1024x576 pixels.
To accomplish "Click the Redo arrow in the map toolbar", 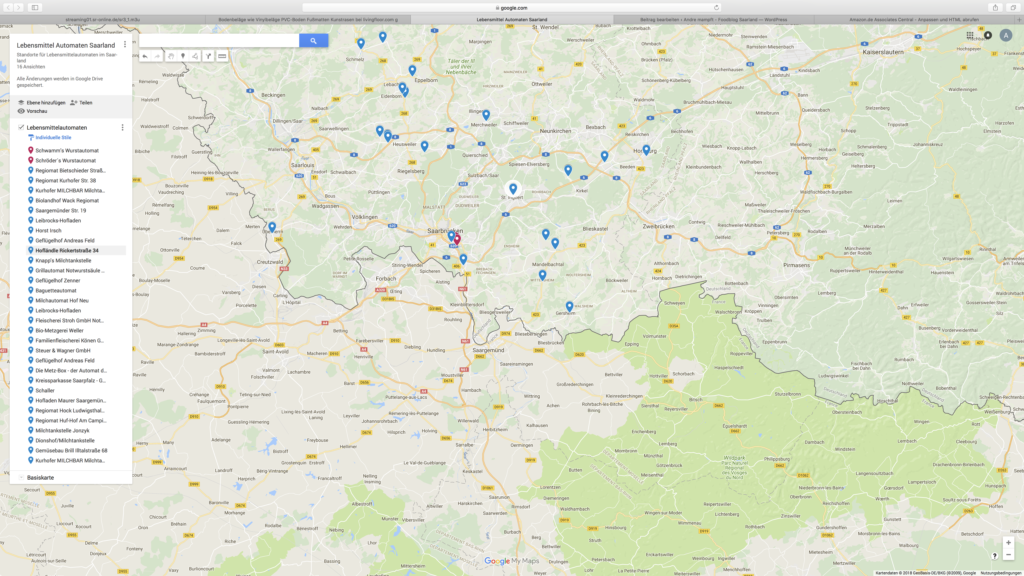I will 158,56.
